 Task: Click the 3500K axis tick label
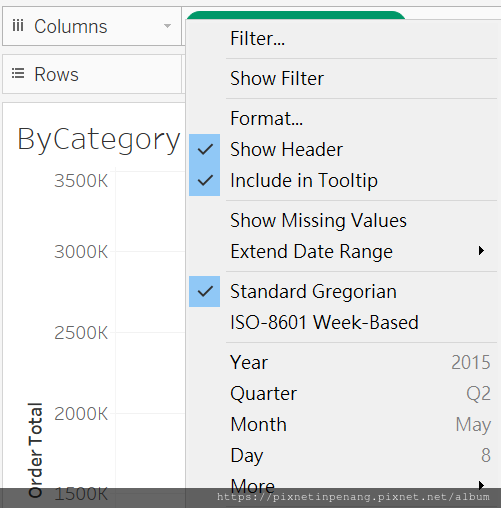coord(81,181)
